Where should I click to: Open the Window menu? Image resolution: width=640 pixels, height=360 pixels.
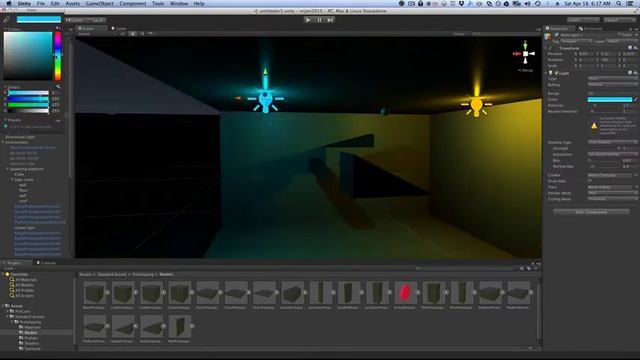coord(179,3)
